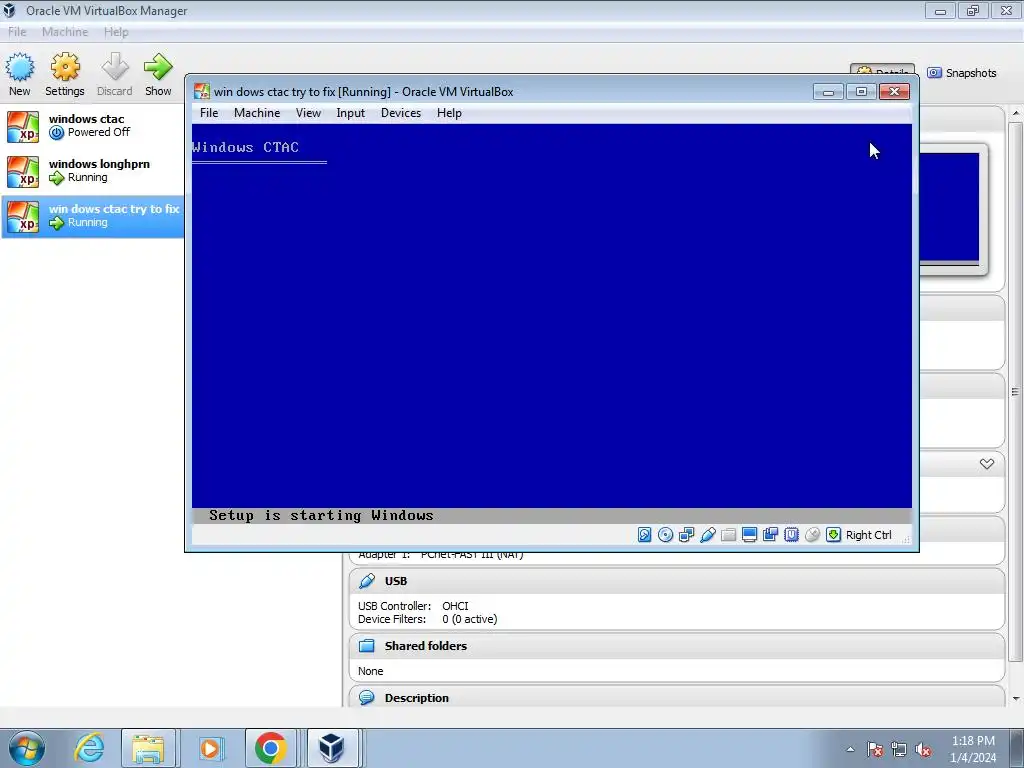
Task: Click the display monitor status icon
Action: pos(749,535)
